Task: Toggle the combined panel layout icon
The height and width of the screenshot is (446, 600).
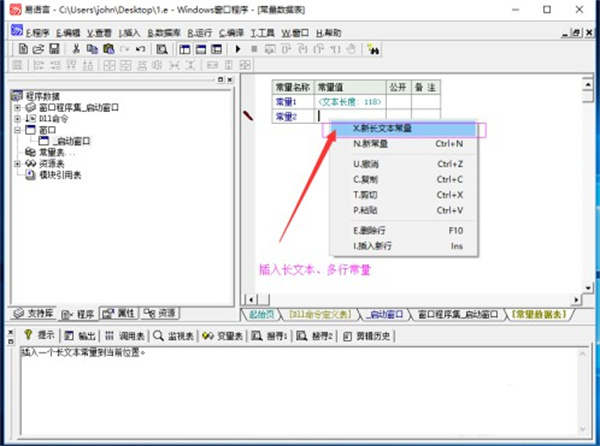Action: click(x=217, y=49)
